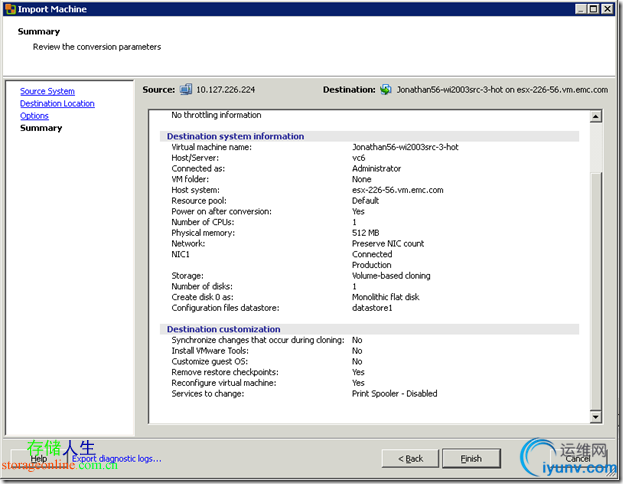Open the Options step link
Screen dimensions: 623x484
coord(34,116)
